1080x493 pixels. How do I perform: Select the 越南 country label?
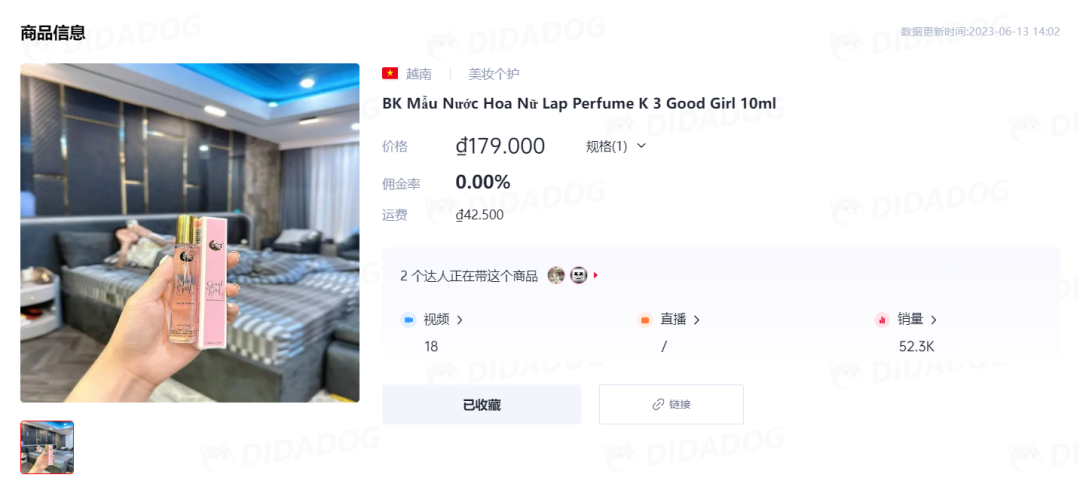point(419,74)
